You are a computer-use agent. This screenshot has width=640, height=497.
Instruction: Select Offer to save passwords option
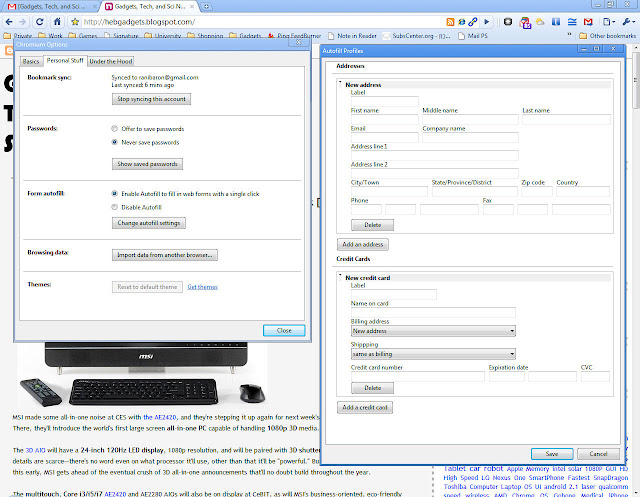point(115,129)
